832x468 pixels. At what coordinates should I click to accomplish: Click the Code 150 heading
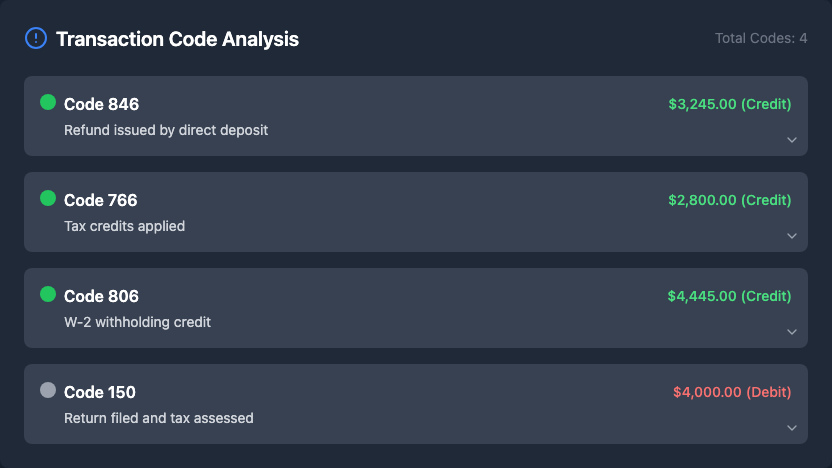[x=100, y=392]
